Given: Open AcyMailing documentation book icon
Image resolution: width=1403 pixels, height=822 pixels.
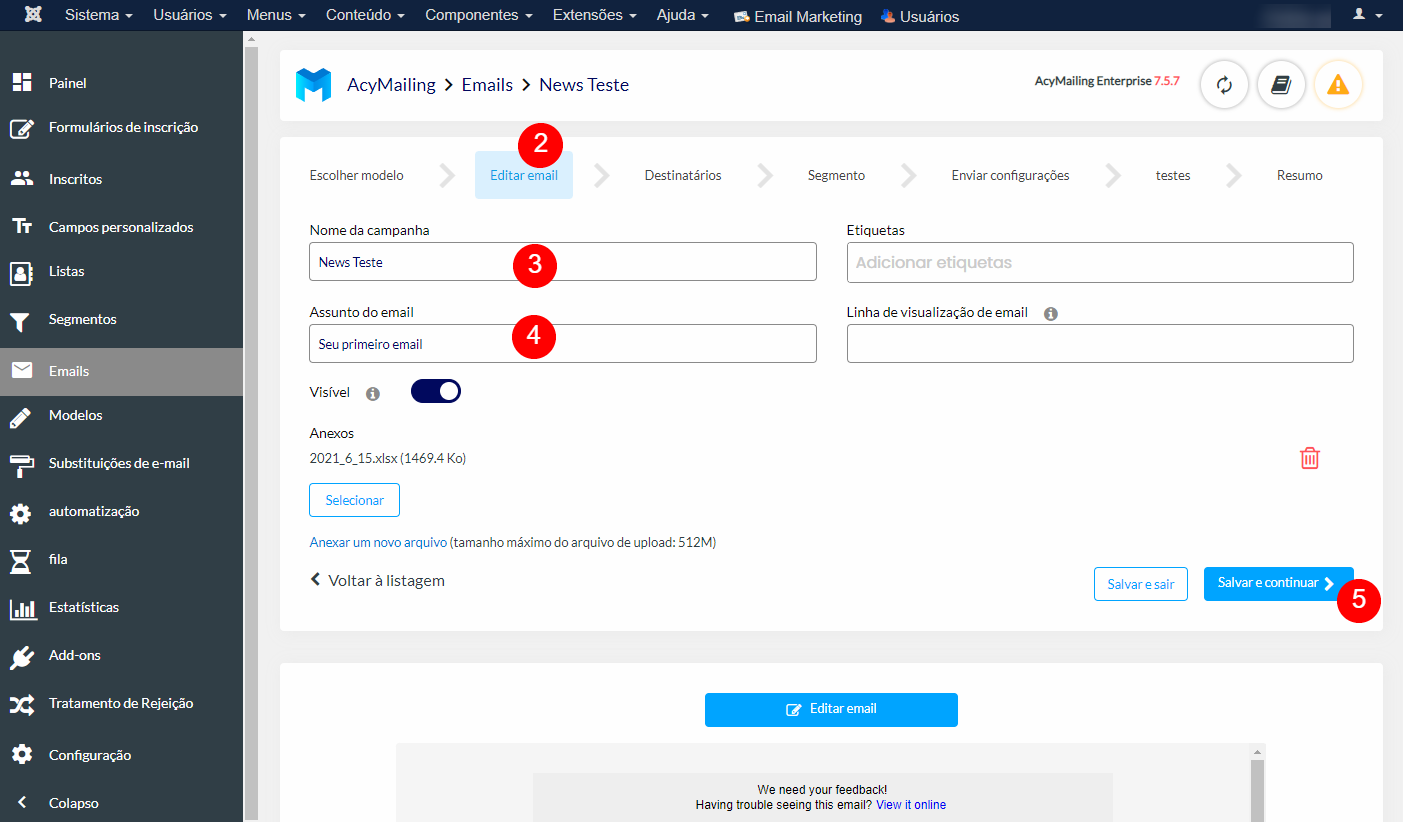Looking at the screenshot, I should [x=1281, y=85].
